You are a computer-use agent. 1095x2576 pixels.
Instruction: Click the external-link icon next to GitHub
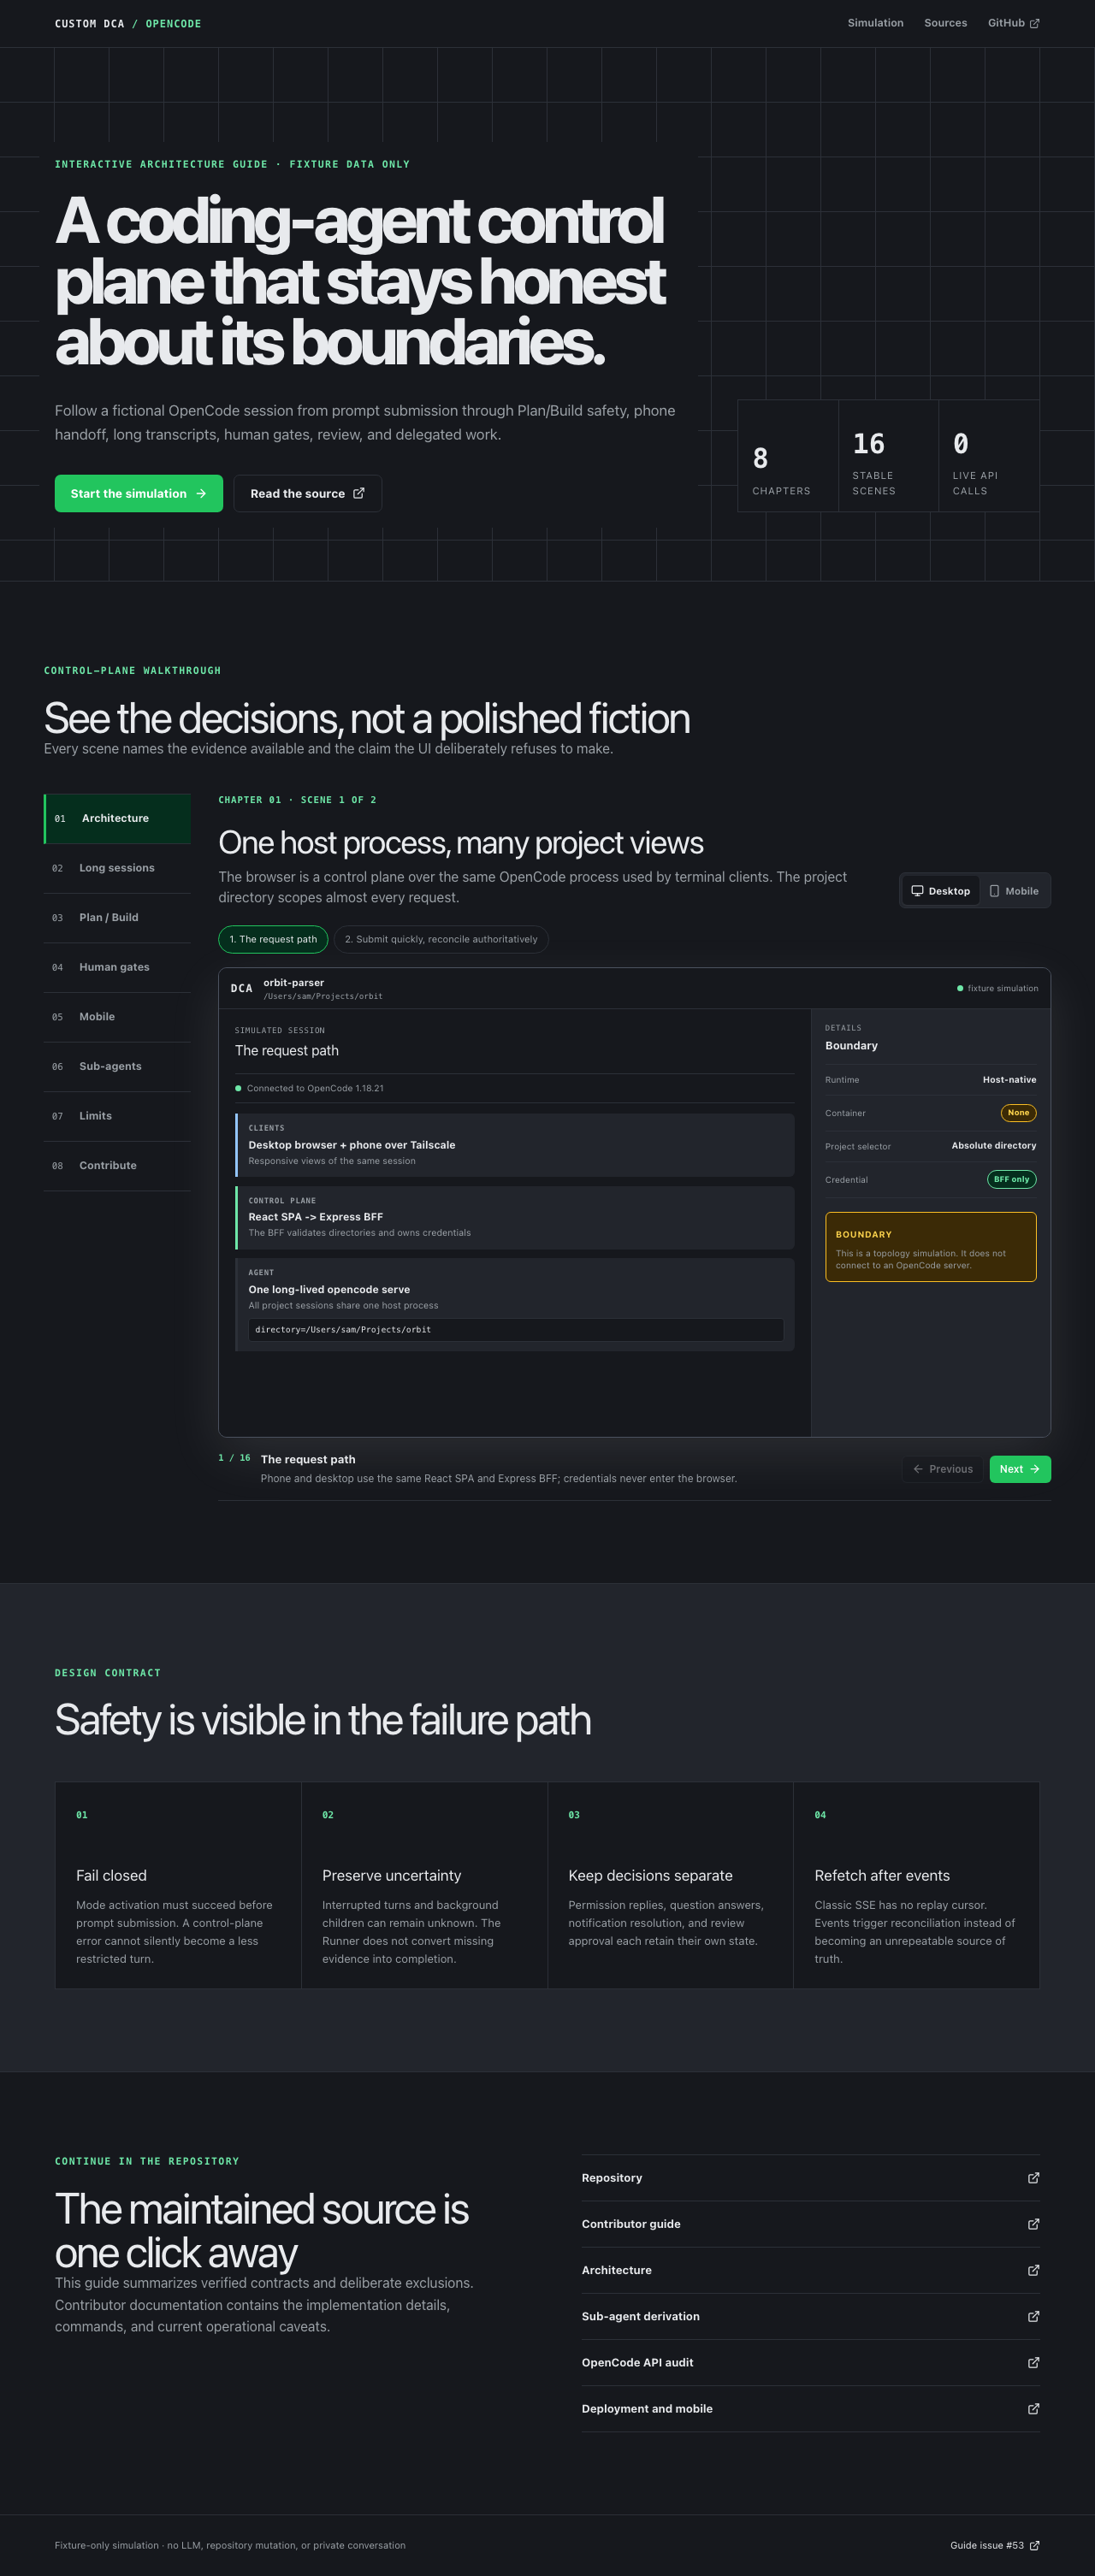point(1034,23)
